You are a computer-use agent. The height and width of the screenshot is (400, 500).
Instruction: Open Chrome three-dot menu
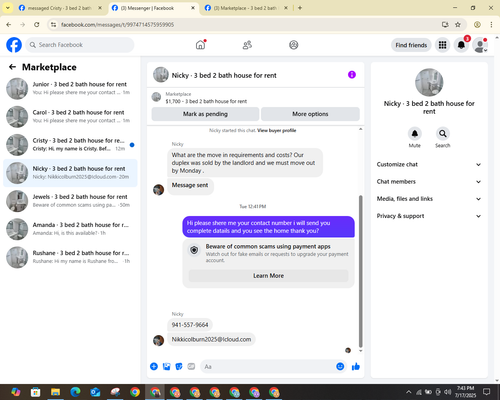[x=491, y=25]
